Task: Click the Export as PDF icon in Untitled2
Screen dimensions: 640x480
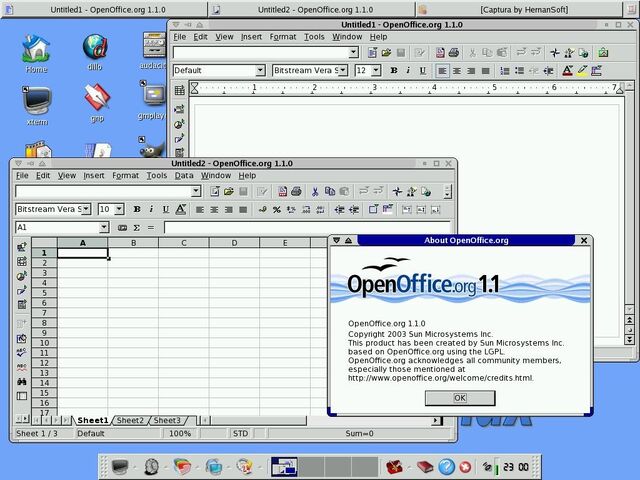Action: tap(282, 191)
